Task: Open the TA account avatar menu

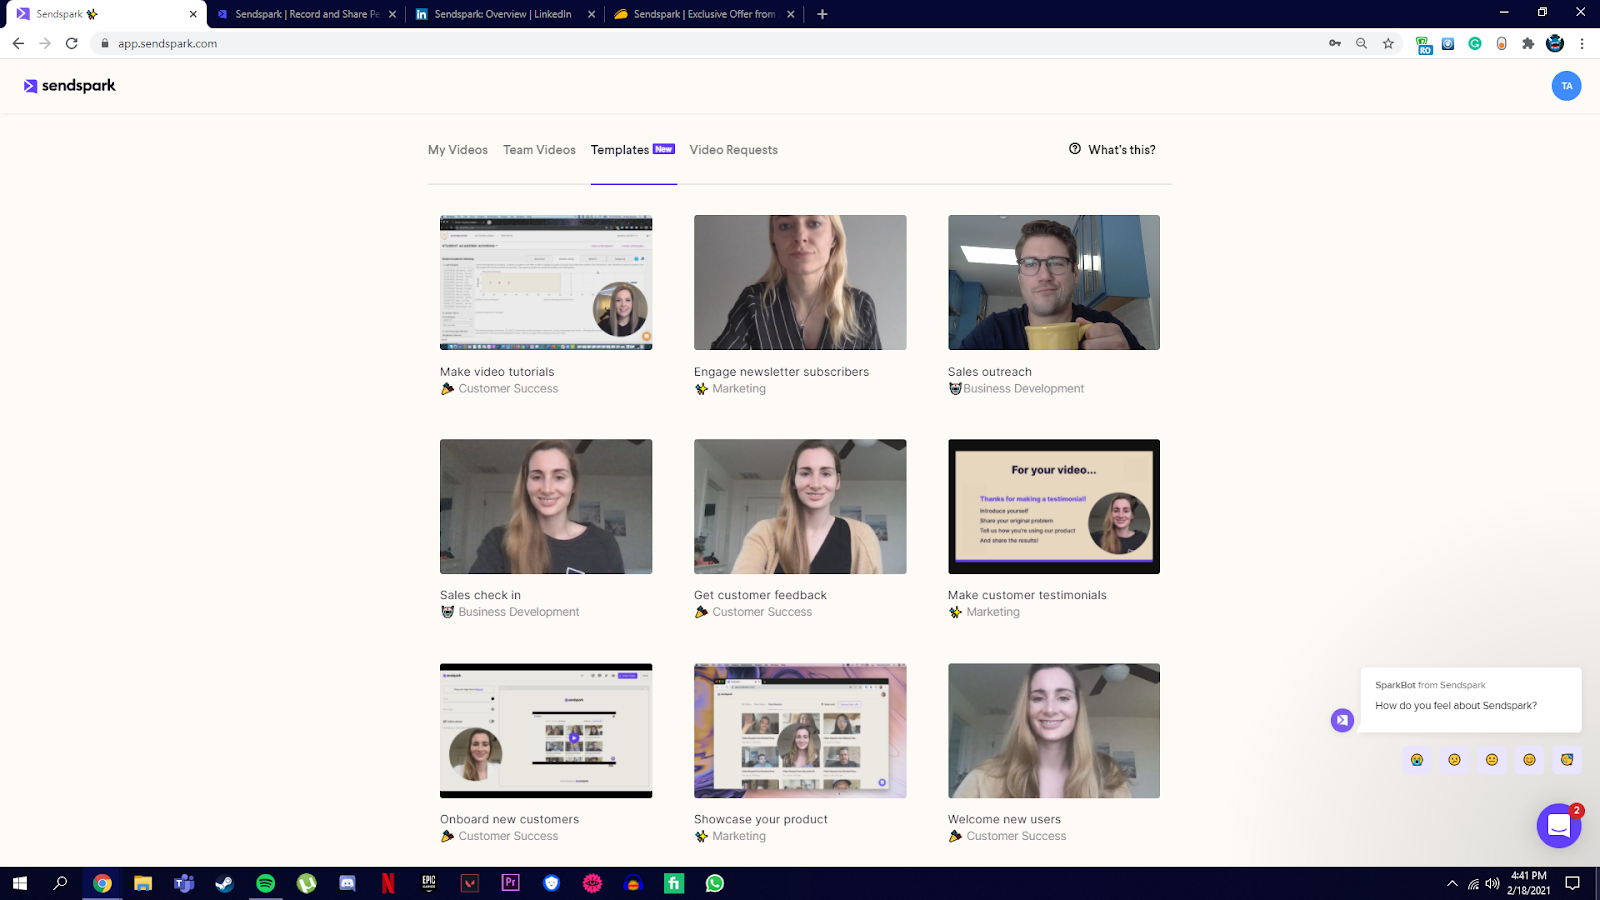Action: 1566,86
